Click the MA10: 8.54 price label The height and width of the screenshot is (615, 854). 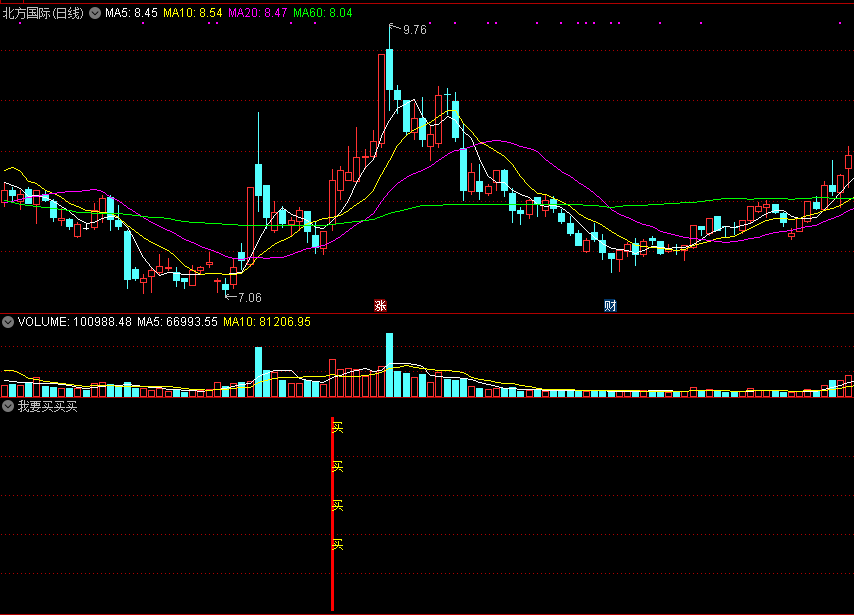[x=193, y=13]
